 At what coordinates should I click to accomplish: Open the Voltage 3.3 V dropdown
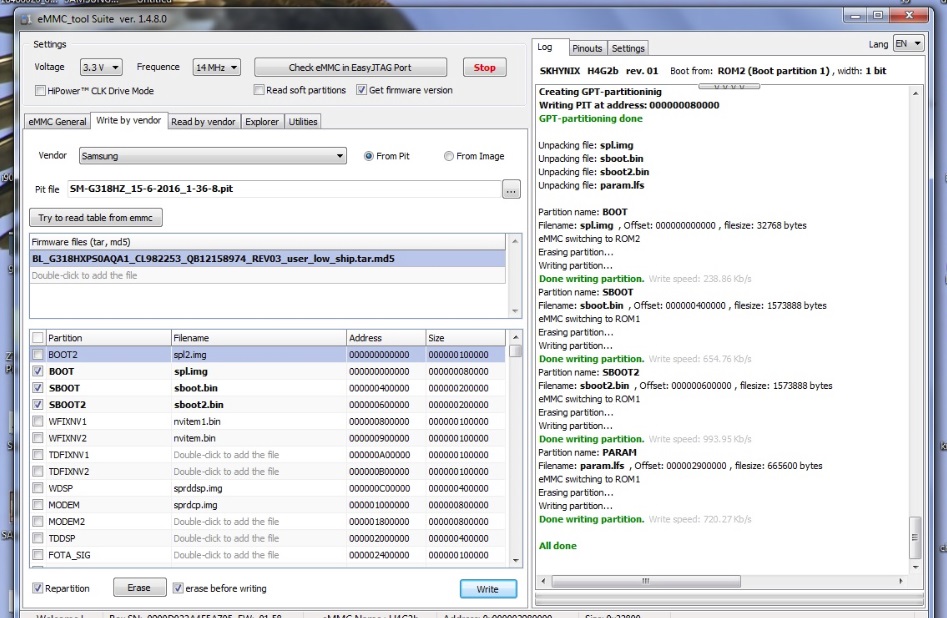pyautogui.click(x=101, y=67)
